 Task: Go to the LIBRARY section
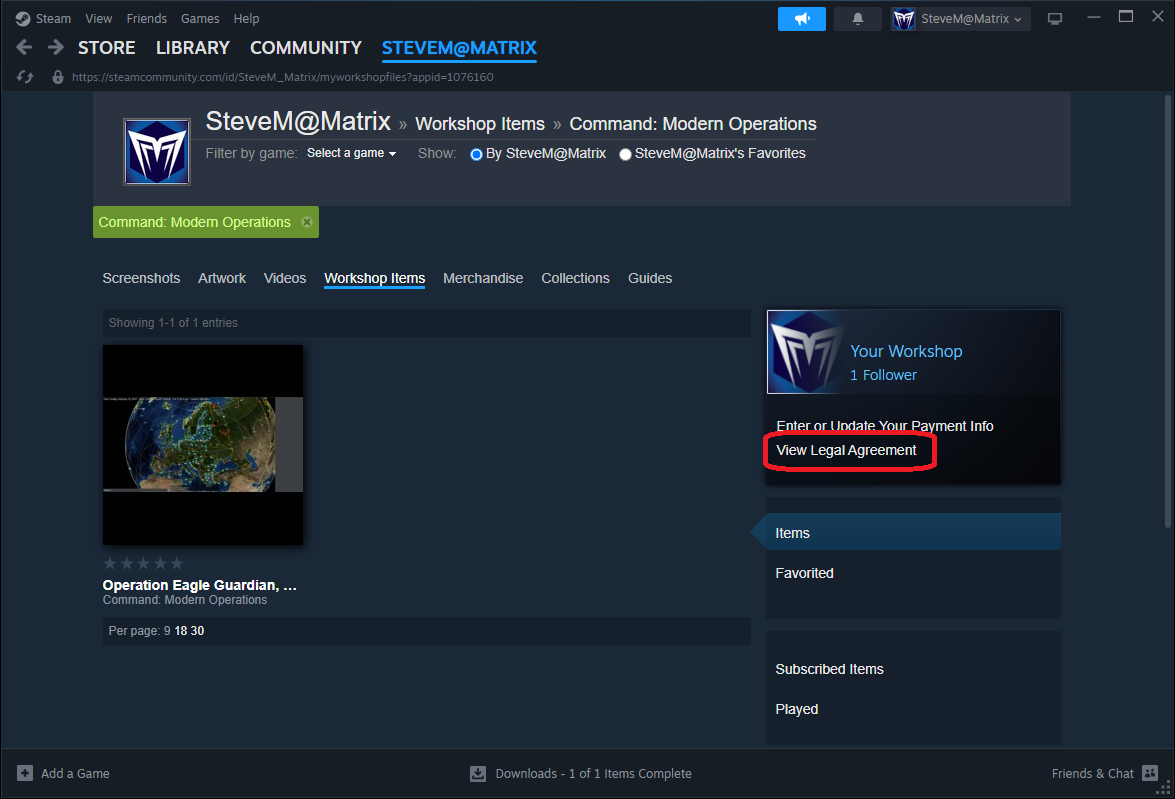click(193, 48)
